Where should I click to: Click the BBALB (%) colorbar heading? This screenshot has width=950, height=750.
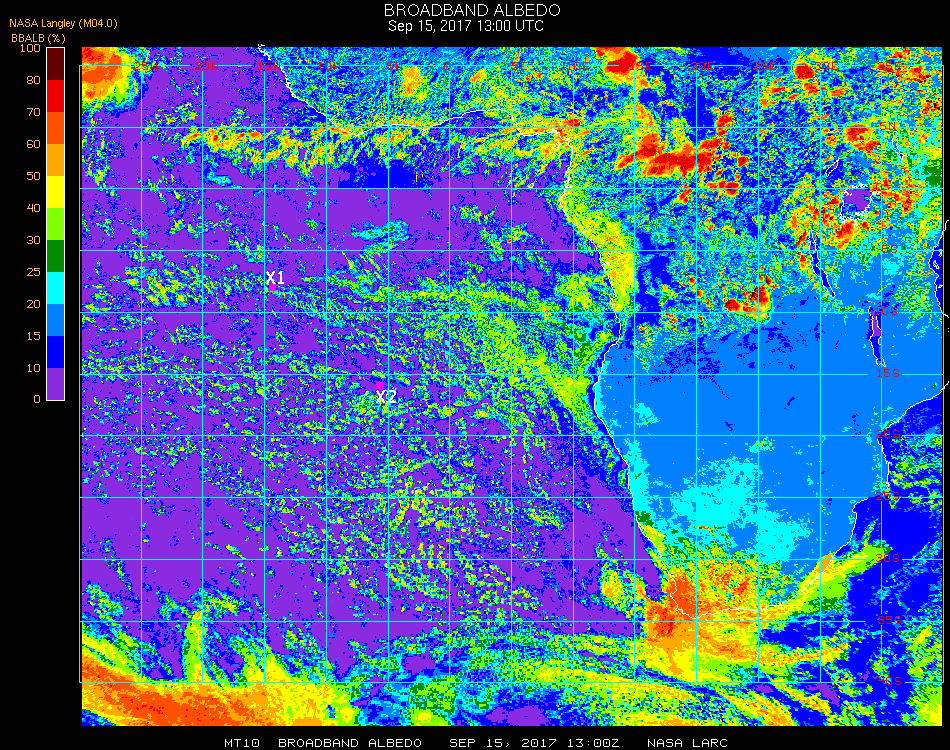coord(38,38)
